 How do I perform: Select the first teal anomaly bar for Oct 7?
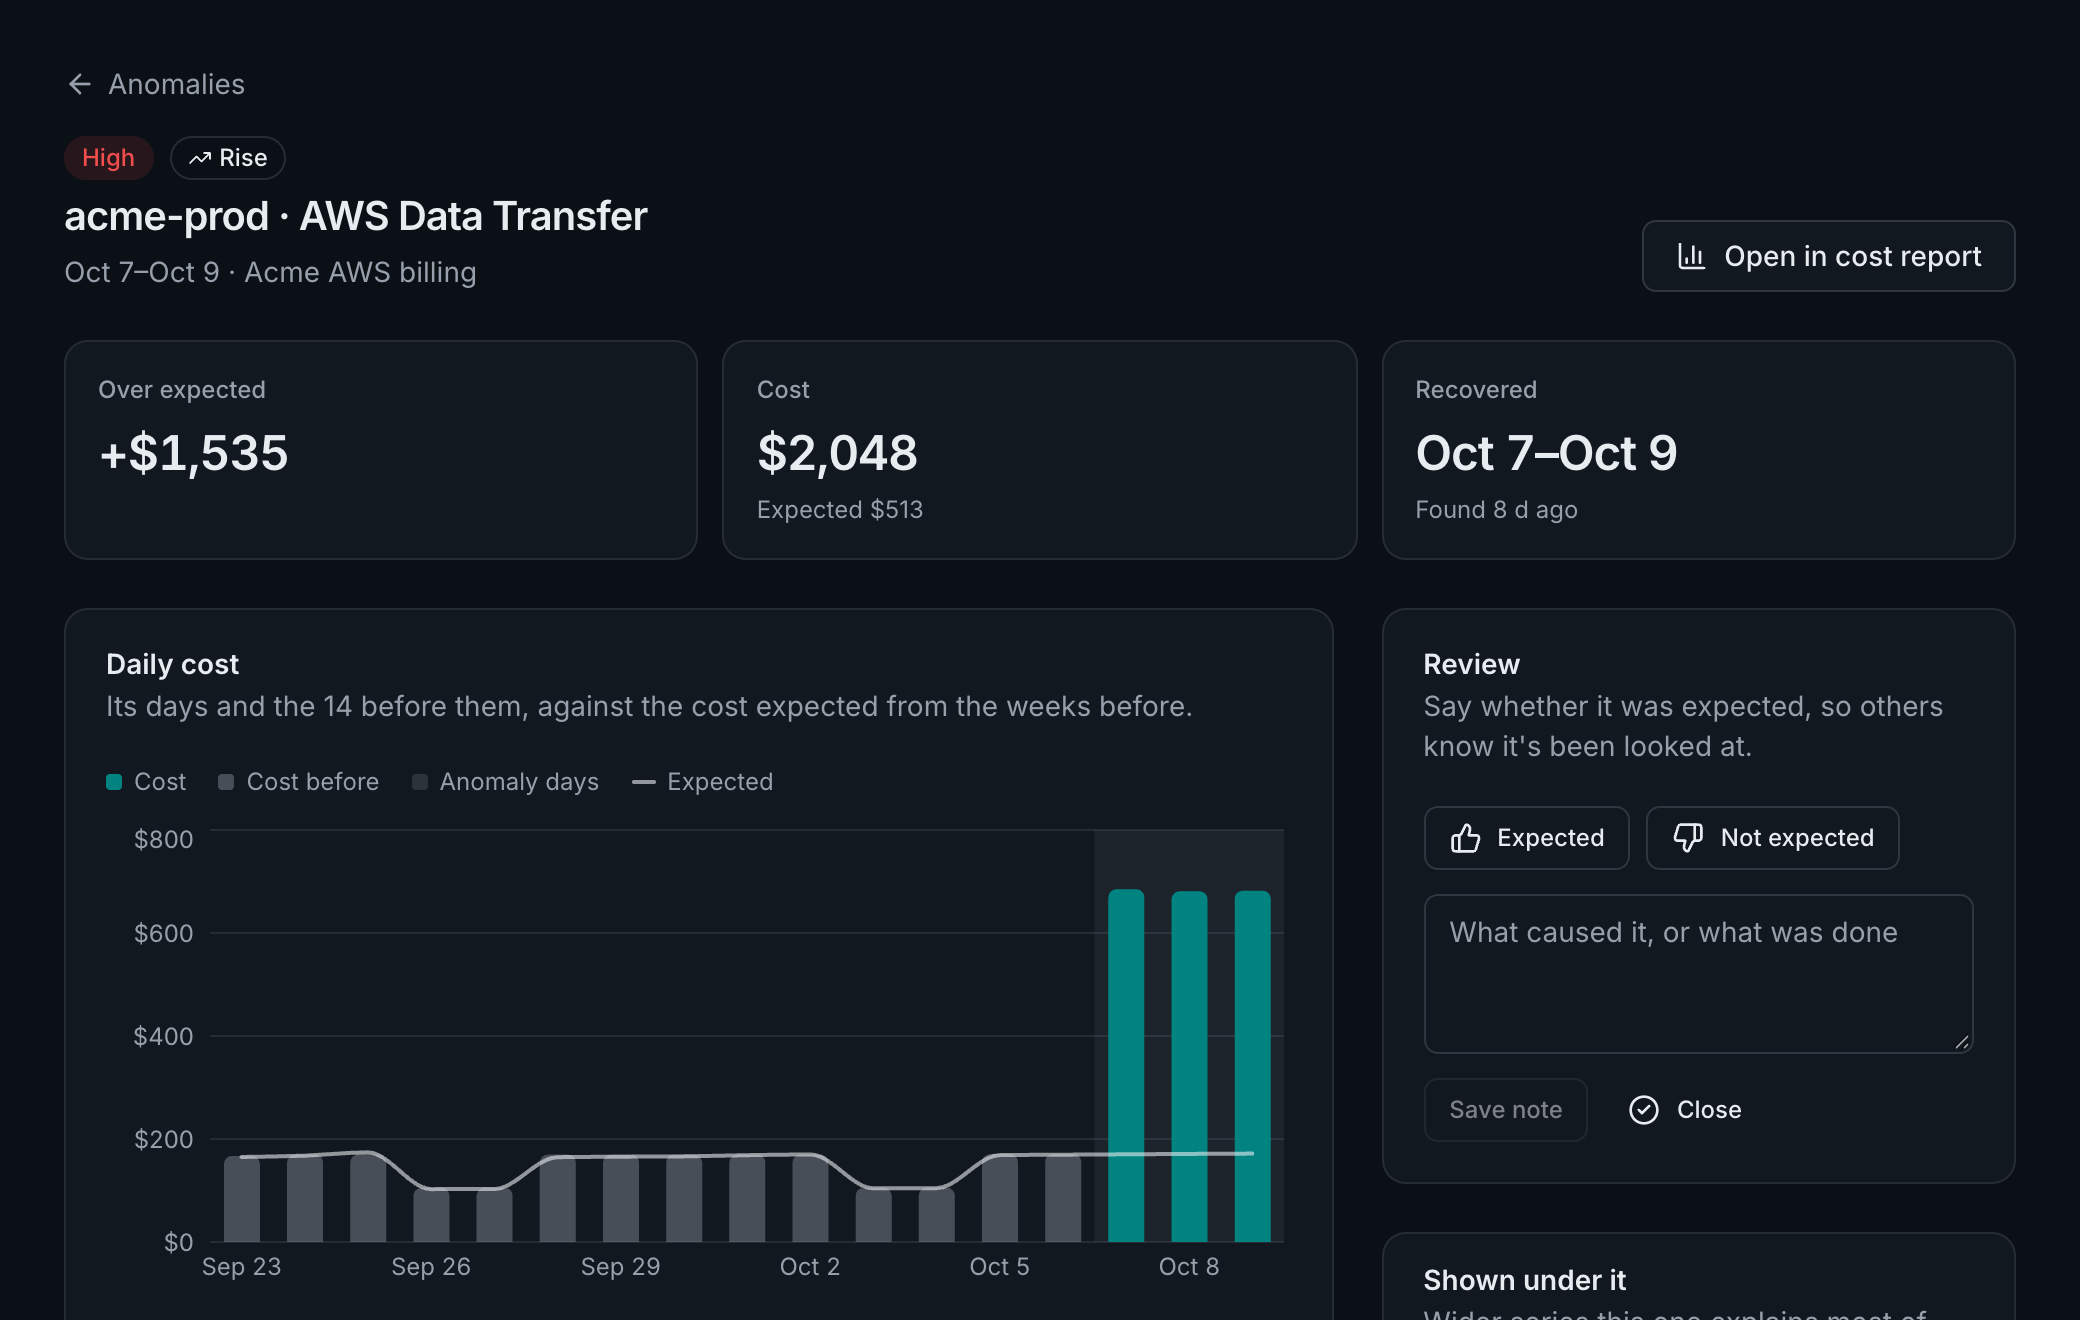1126,1065
